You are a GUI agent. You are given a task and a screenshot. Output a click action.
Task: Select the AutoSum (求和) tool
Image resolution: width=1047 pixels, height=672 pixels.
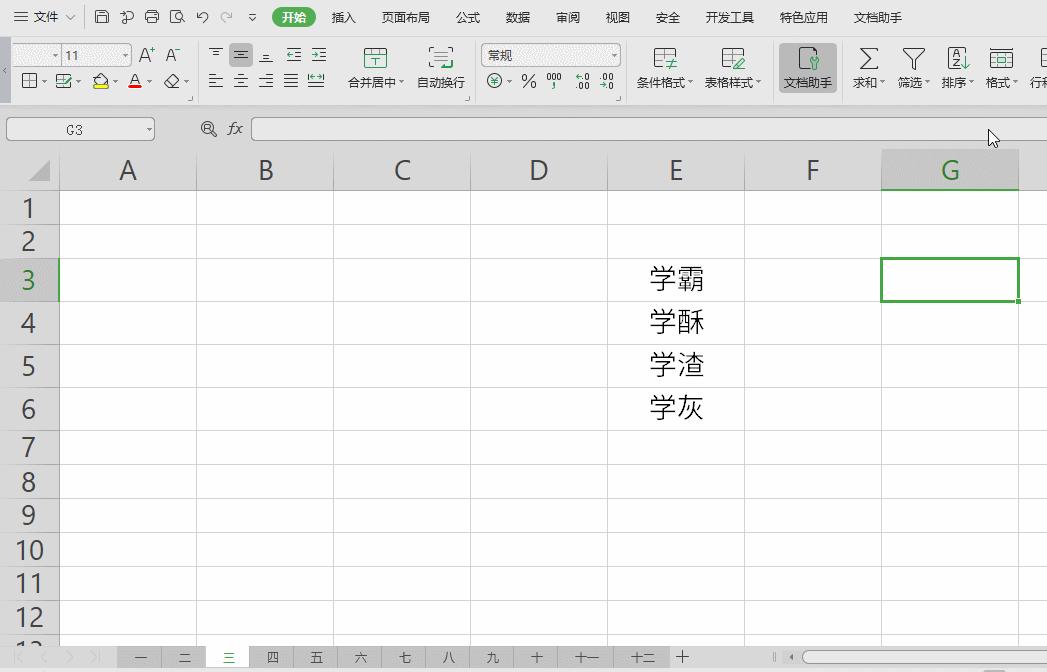point(866,67)
